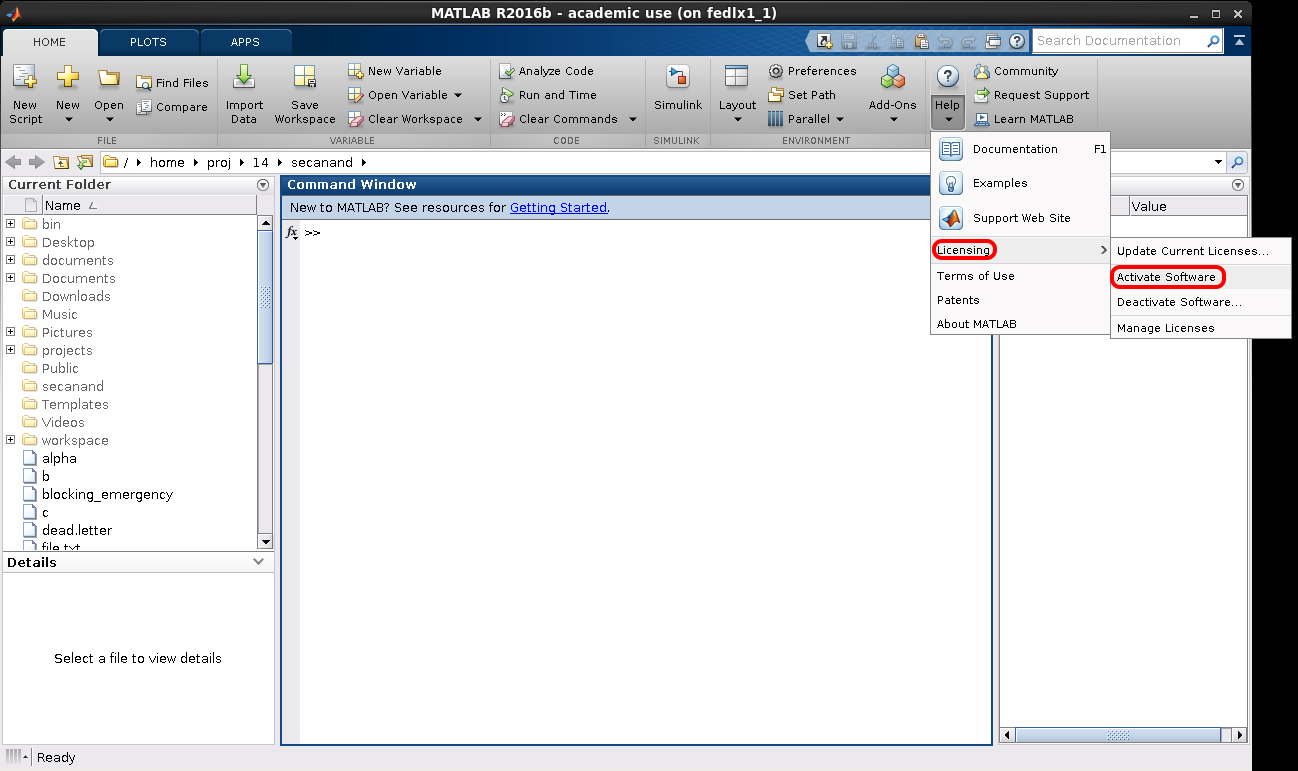The width and height of the screenshot is (1298, 771).
Task: Open the Layout dropdown
Action: (737, 119)
